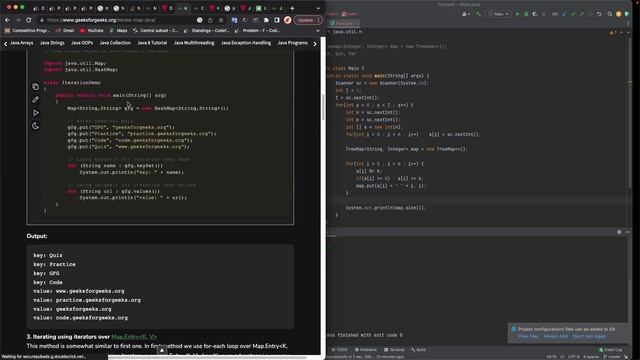Open the Chrome extensions puzzle icon
The image size is (640, 360).
(266, 20)
